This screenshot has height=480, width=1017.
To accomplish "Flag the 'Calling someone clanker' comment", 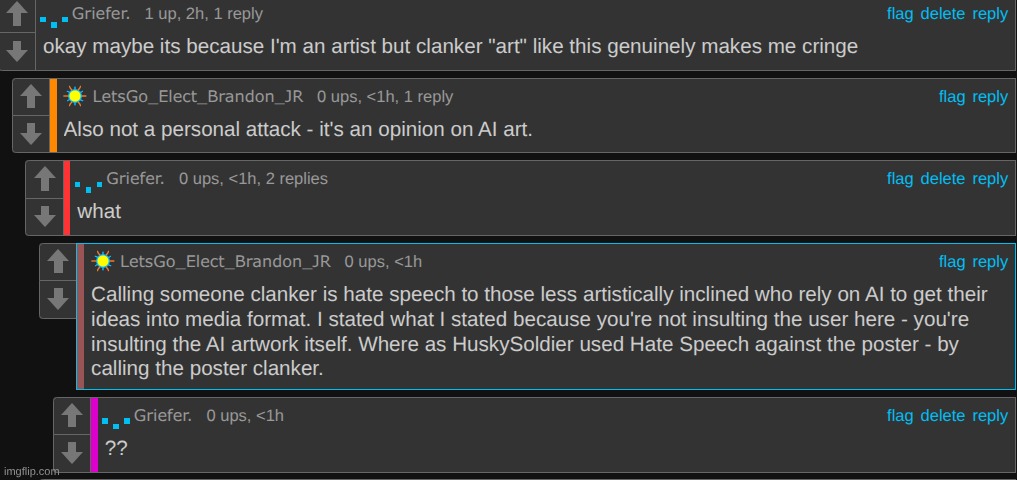I will pos(951,262).
